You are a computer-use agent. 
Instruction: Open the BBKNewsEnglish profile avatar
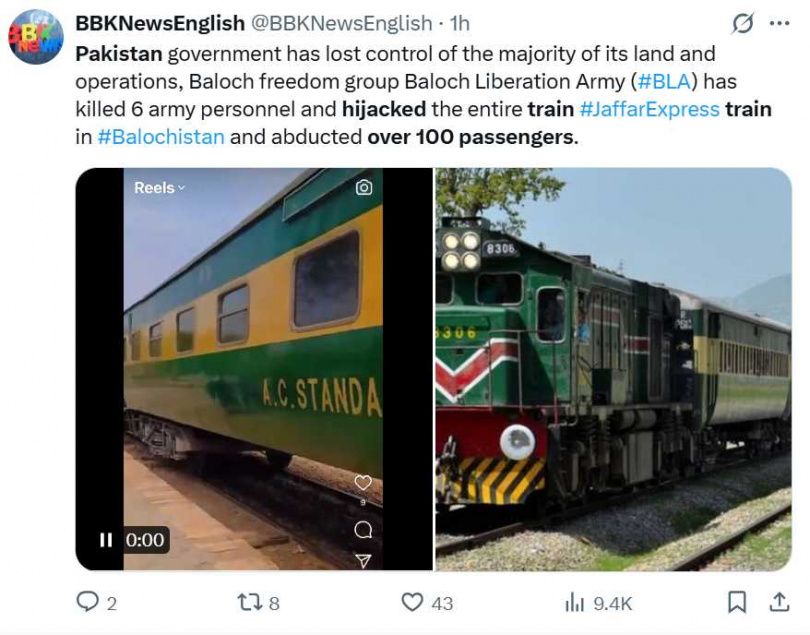(x=36, y=37)
